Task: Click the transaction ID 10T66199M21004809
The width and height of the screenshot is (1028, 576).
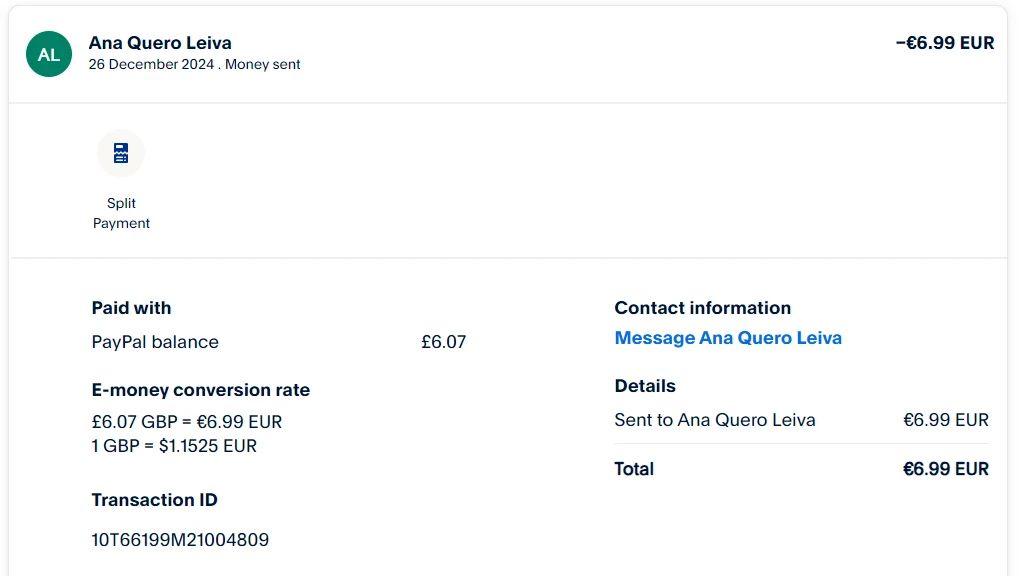Action: coord(180,540)
